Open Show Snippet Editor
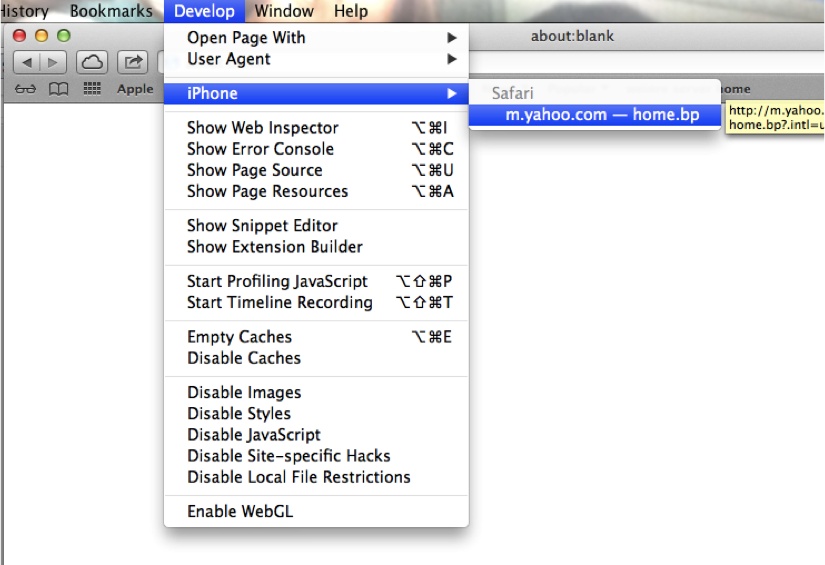 pyautogui.click(x=316, y=226)
